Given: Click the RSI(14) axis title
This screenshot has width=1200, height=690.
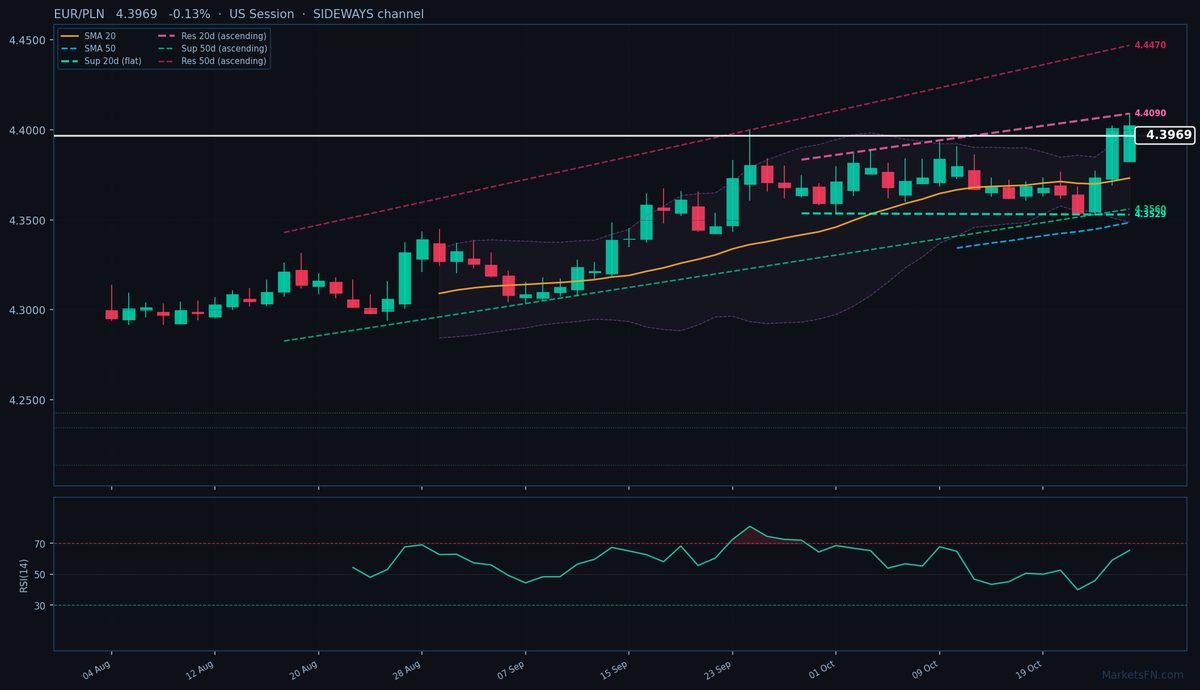Looking at the screenshot, I should [24, 574].
